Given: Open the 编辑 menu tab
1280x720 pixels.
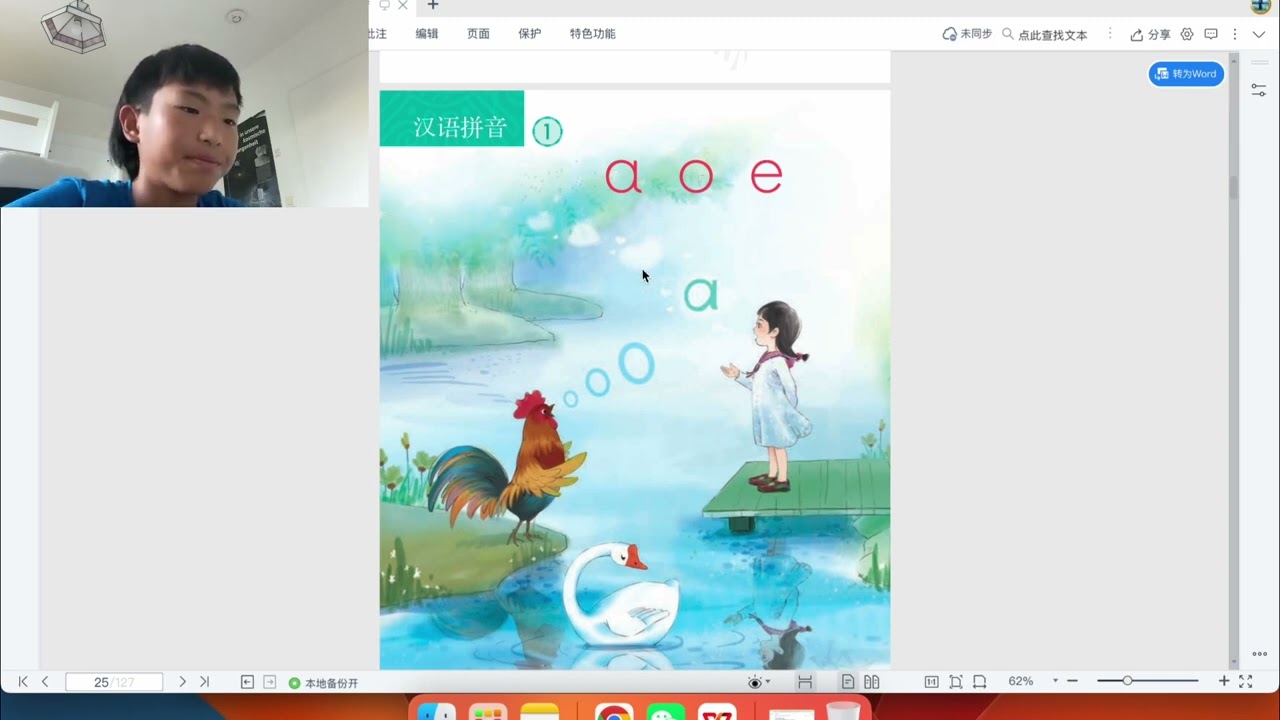Looking at the screenshot, I should 427,34.
